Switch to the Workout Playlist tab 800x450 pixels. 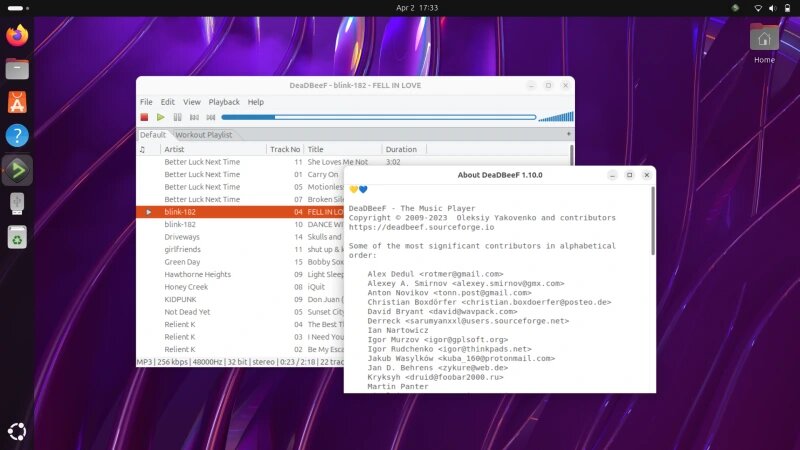(204, 135)
